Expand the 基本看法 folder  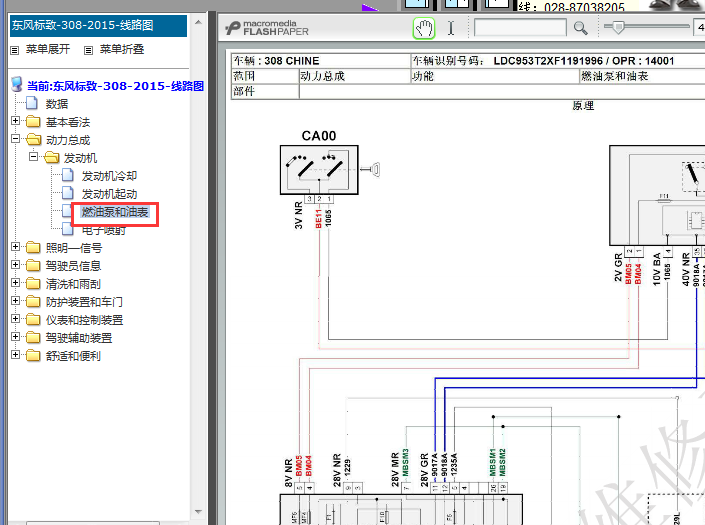click(15, 121)
